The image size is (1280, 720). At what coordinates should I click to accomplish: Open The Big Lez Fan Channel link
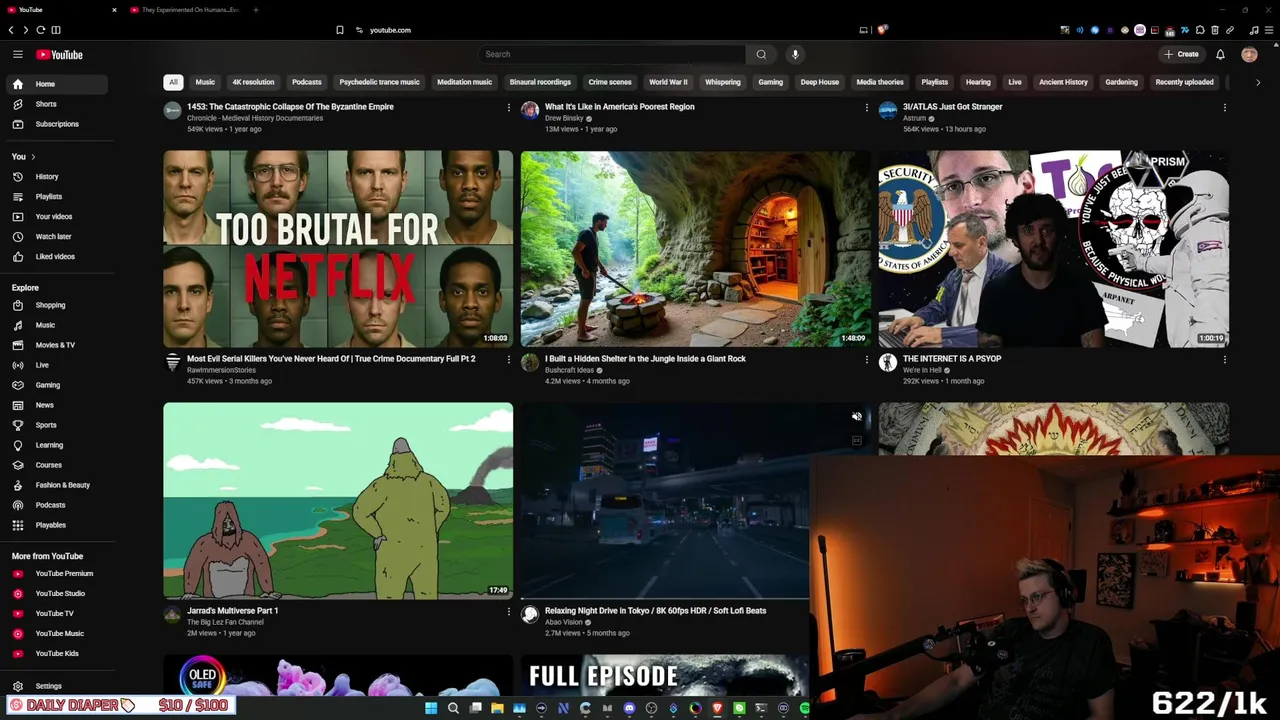[225, 622]
